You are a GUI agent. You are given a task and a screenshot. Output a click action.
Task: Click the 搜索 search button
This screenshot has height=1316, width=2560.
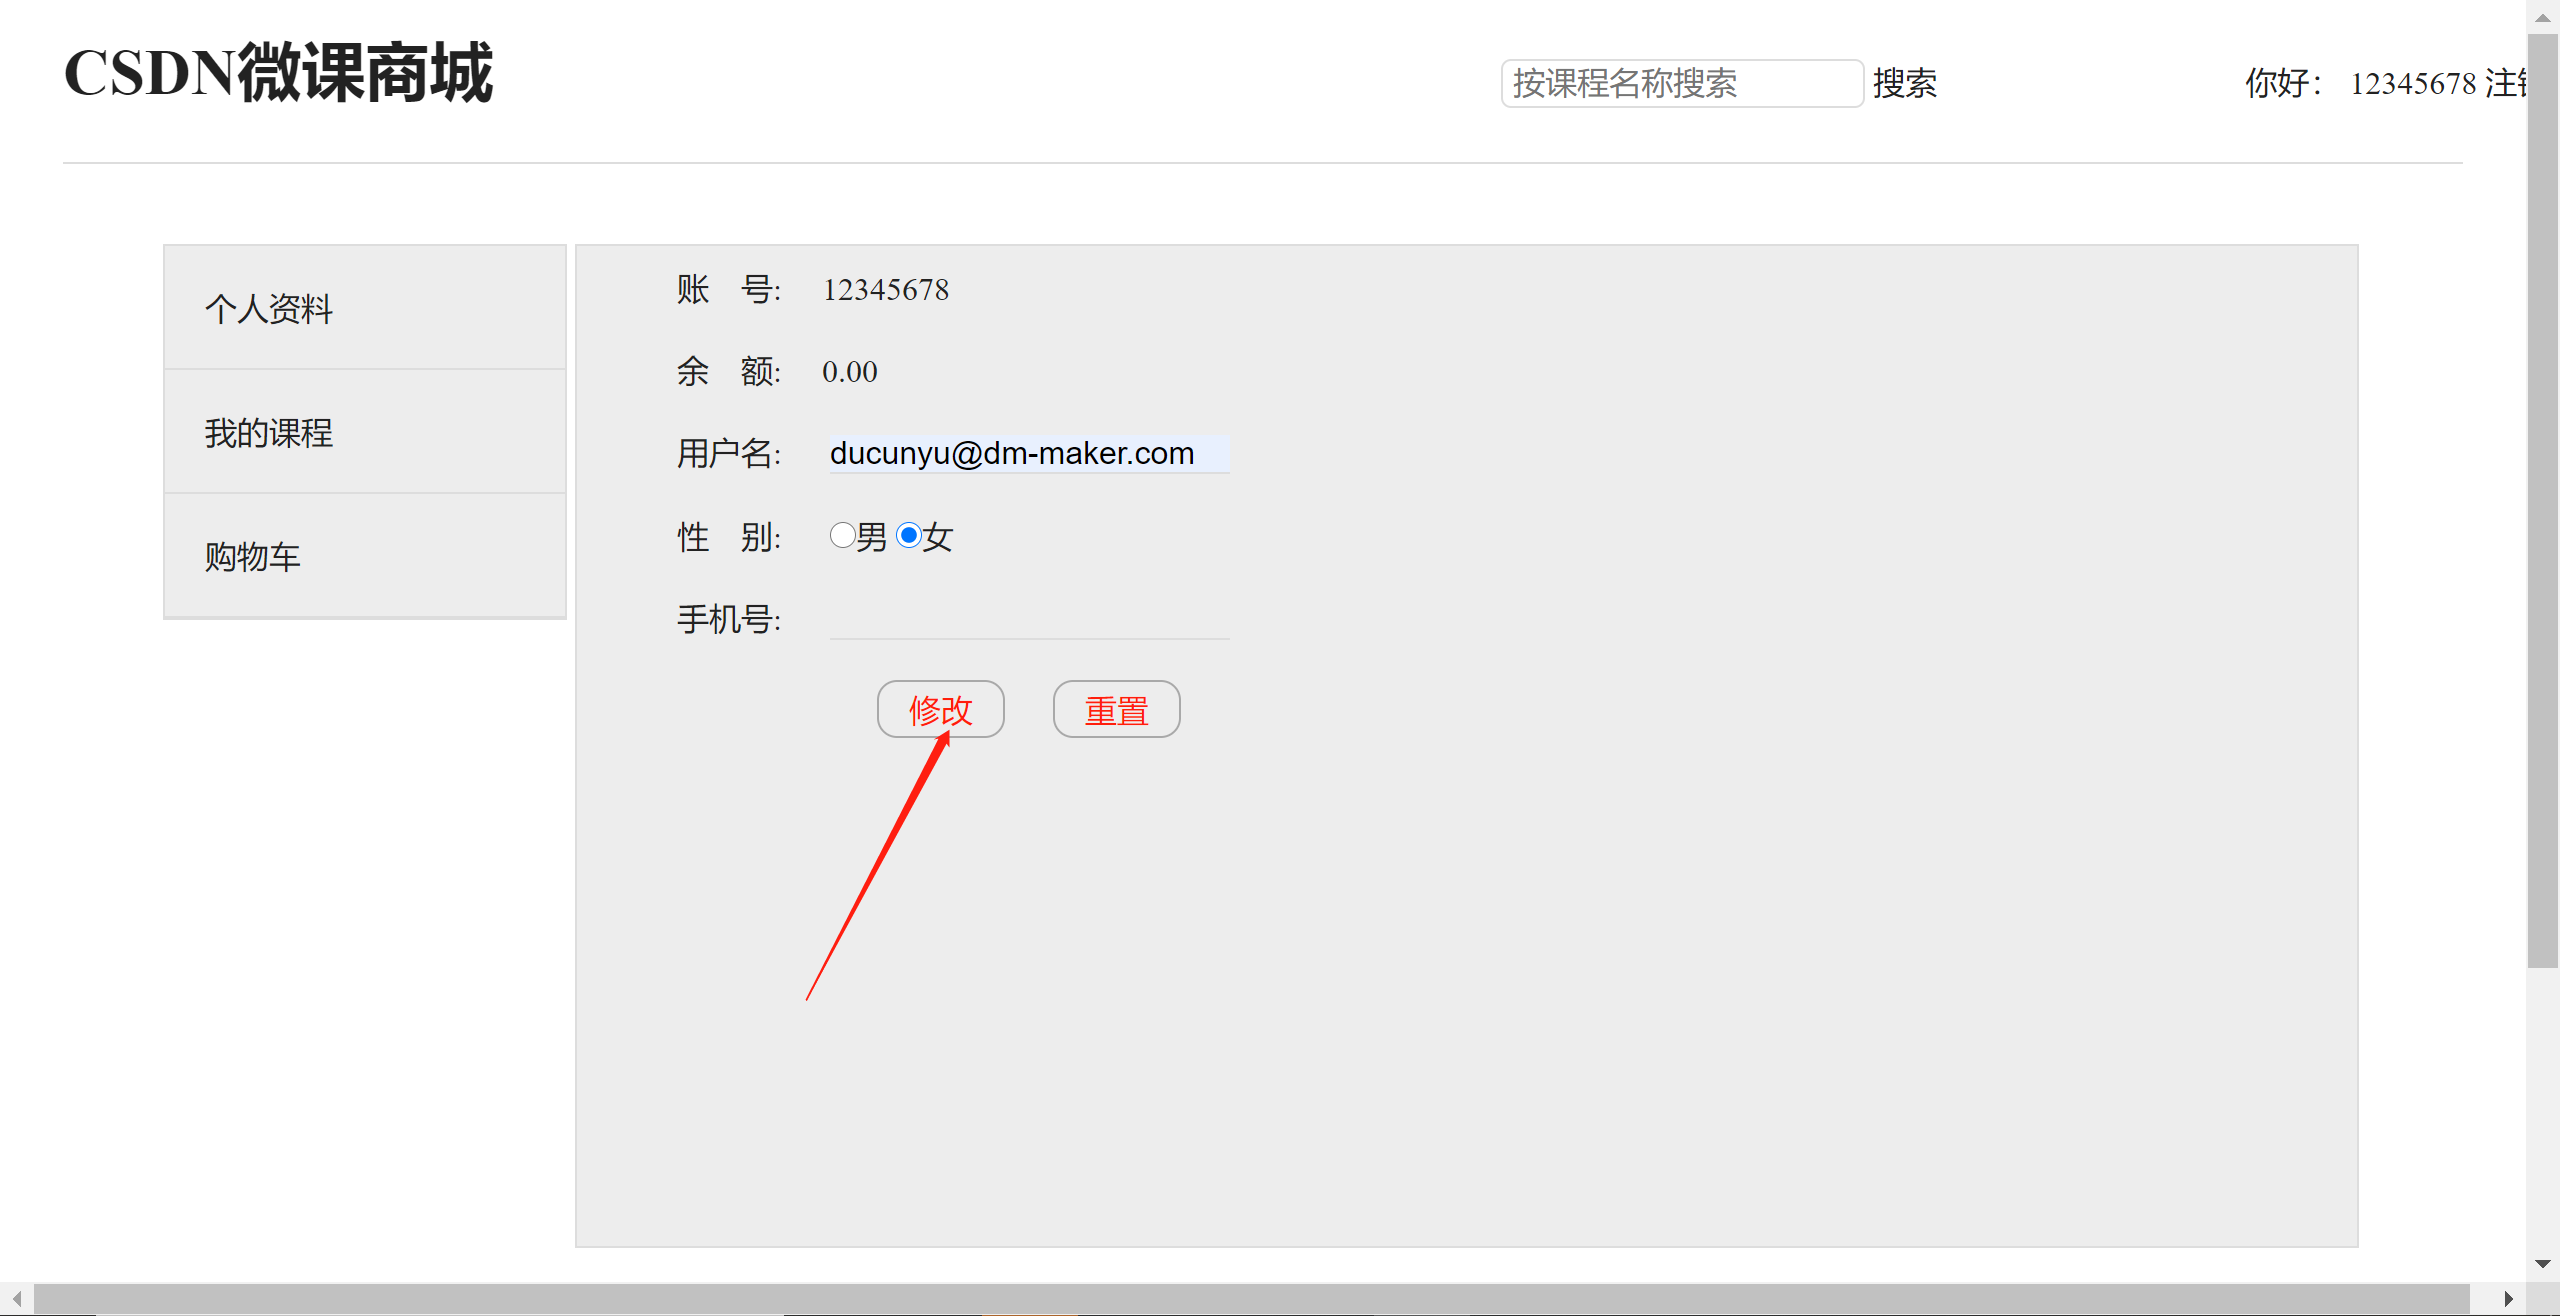tap(1905, 84)
